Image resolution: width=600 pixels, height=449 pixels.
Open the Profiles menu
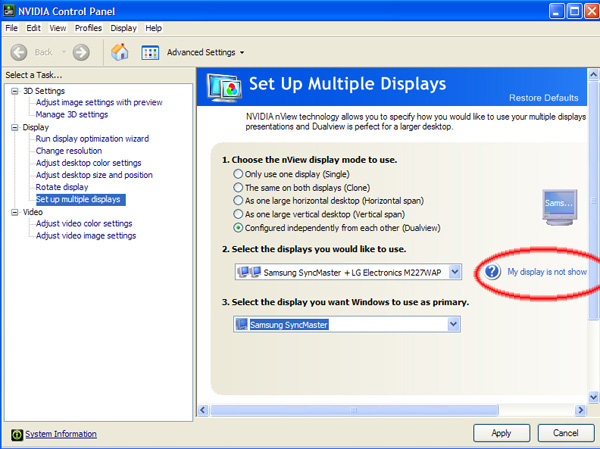click(88, 28)
